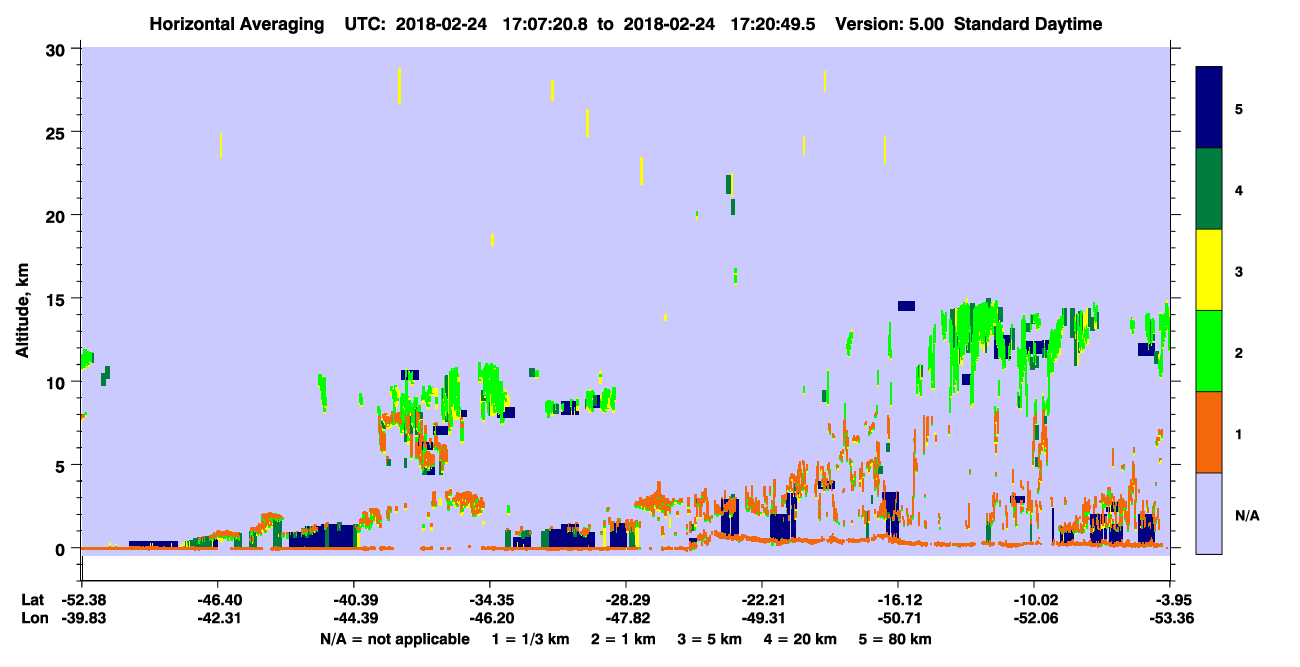
Task: Click the colorbar label '2'
Action: pyautogui.click(x=1239, y=352)
